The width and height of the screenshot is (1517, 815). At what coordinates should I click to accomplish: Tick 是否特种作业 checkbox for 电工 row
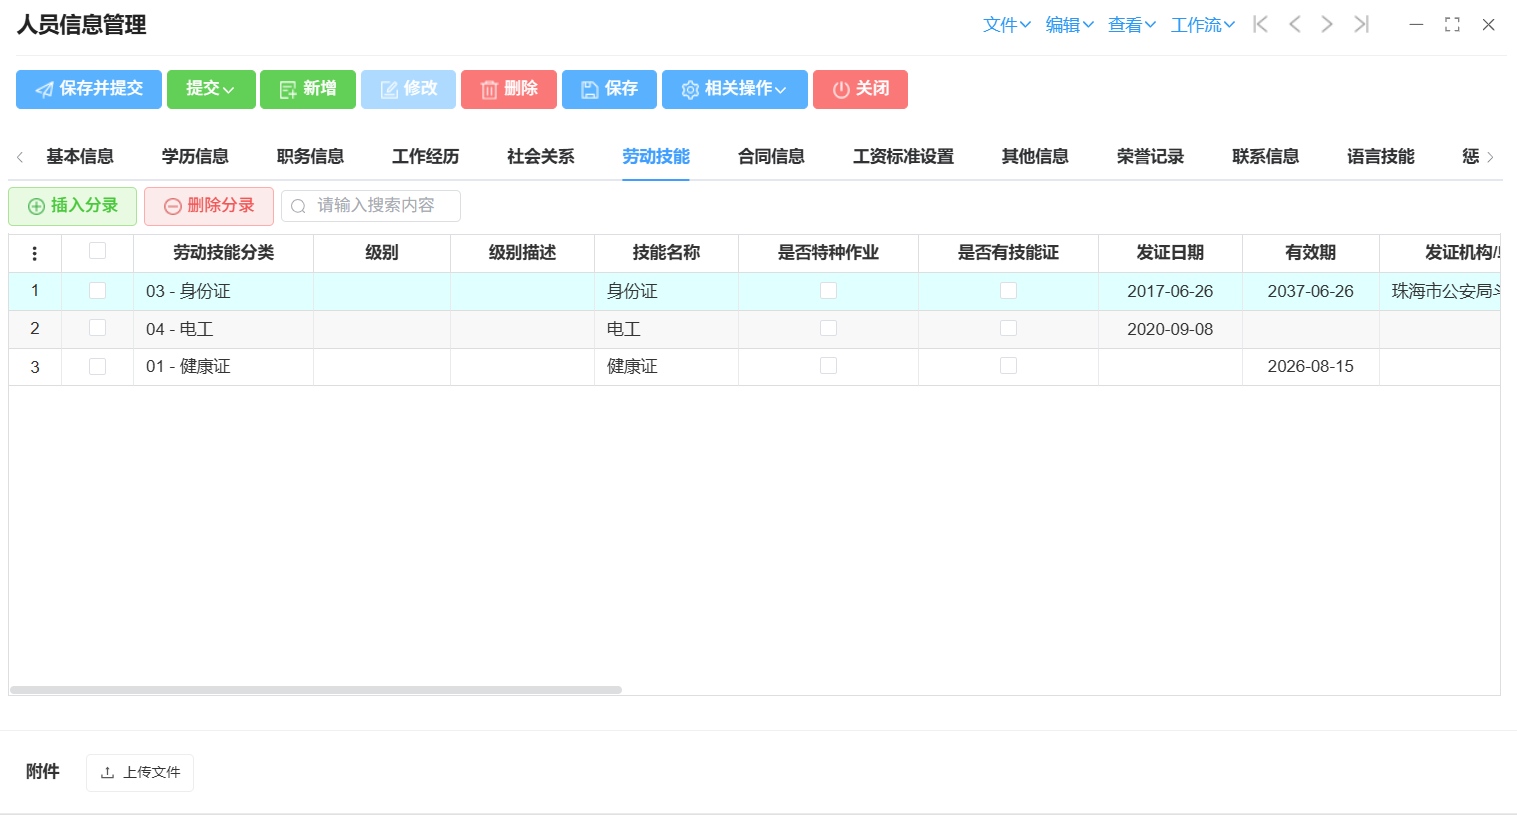pyautogui.click(x=828, y=328)
